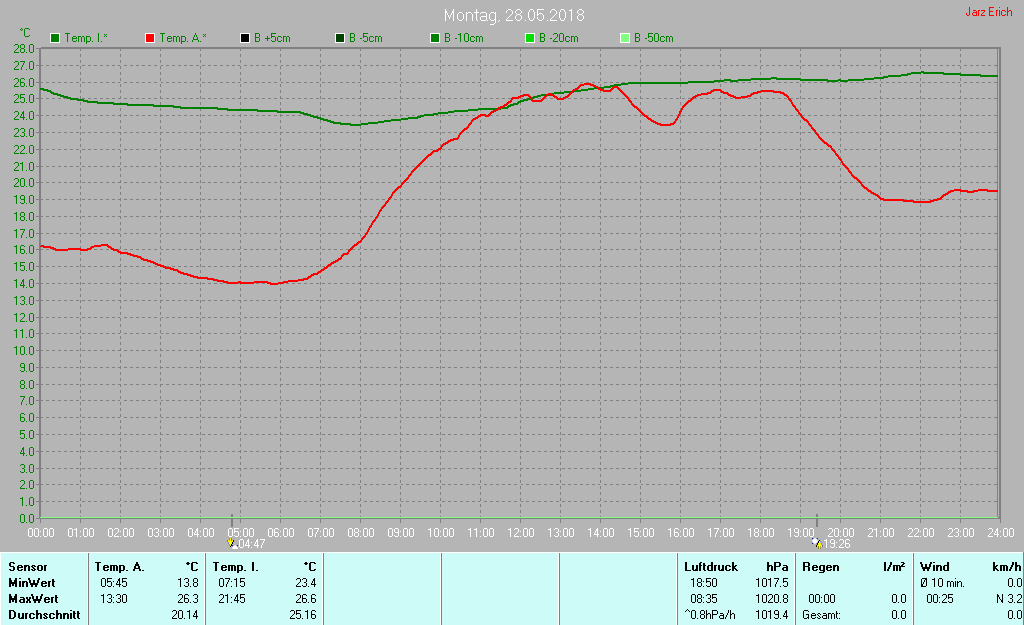Click the red Temp. A.* legend swatch
The image size is (1024, 625).
tap(150, 38)
